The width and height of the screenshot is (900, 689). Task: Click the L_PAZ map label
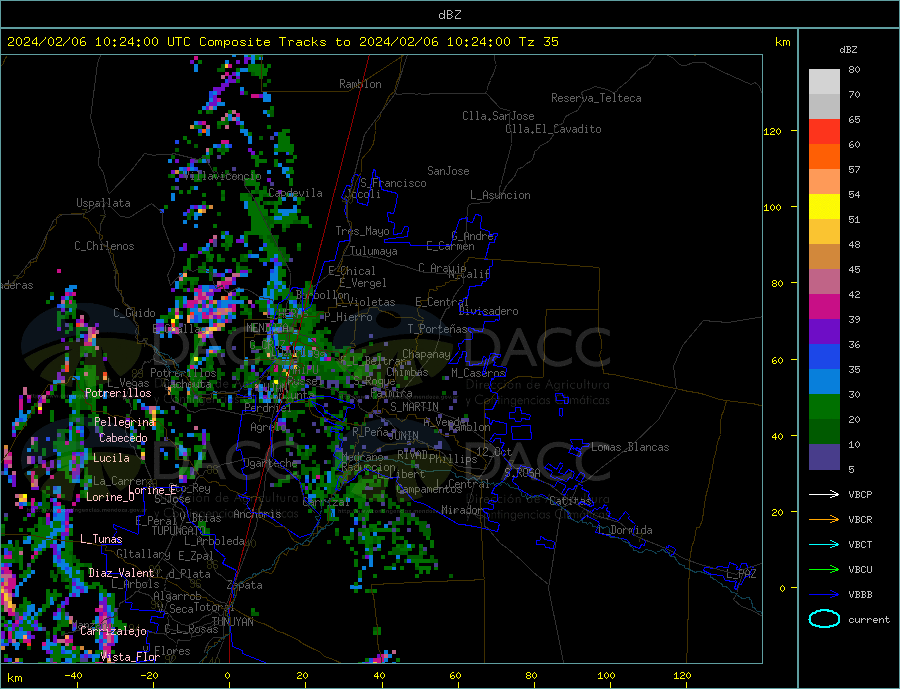[x=741, y=574]
